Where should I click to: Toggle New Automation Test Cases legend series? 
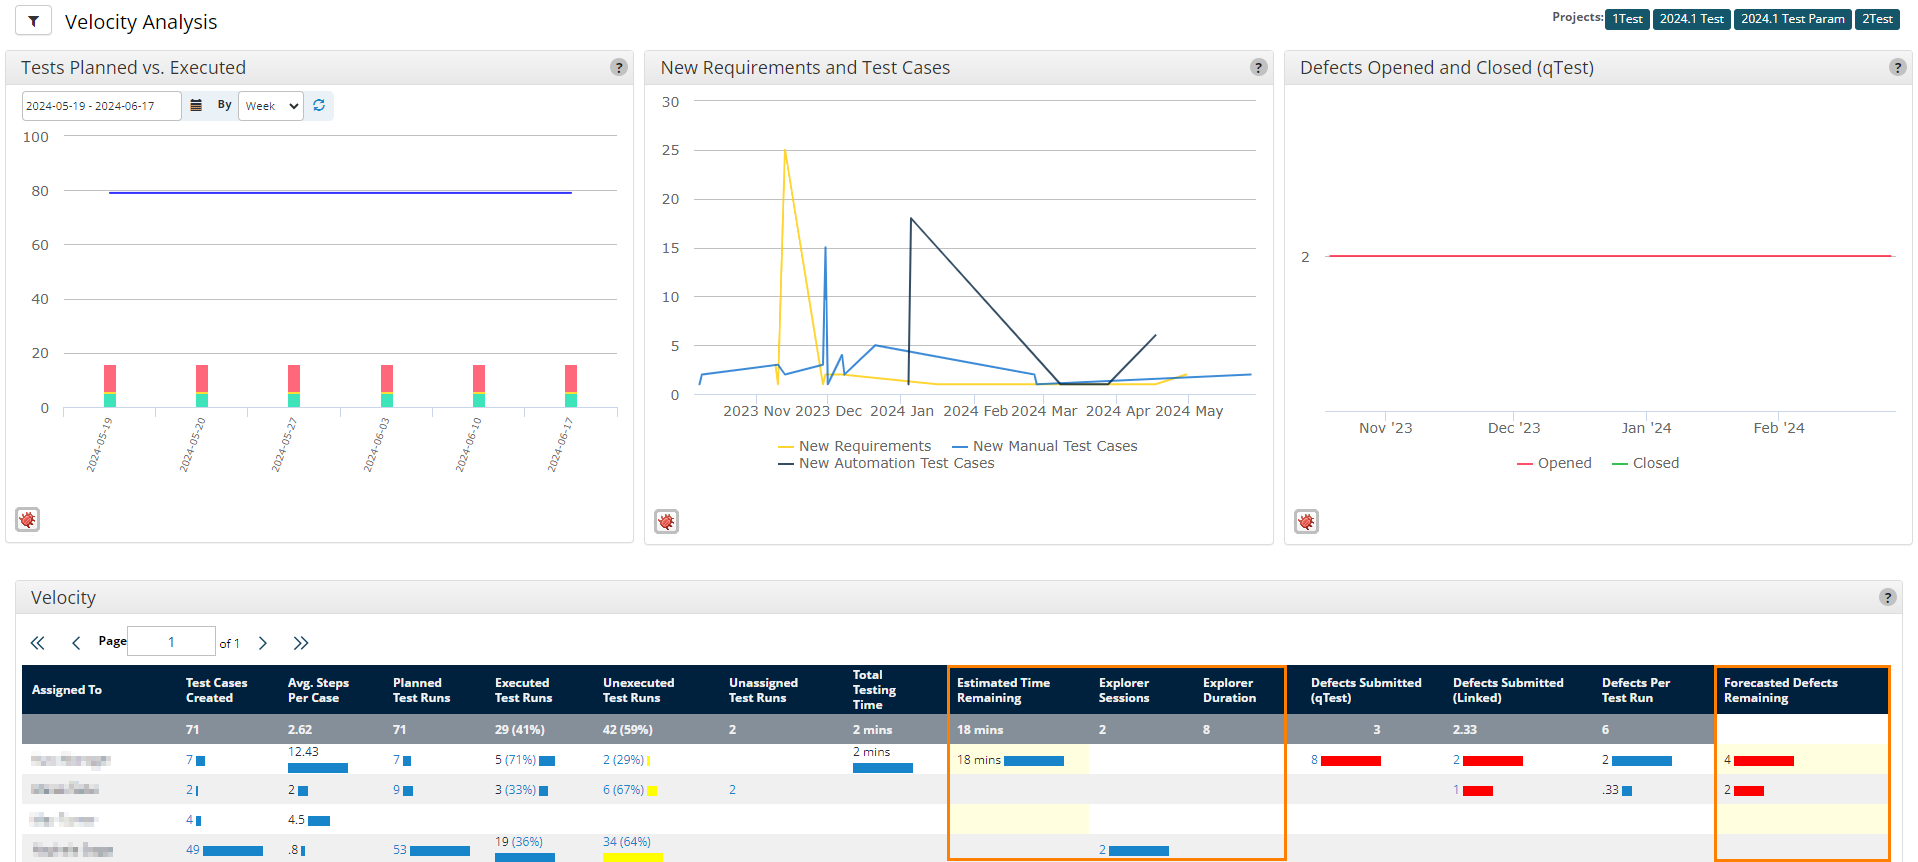click(x=895, y=463)
